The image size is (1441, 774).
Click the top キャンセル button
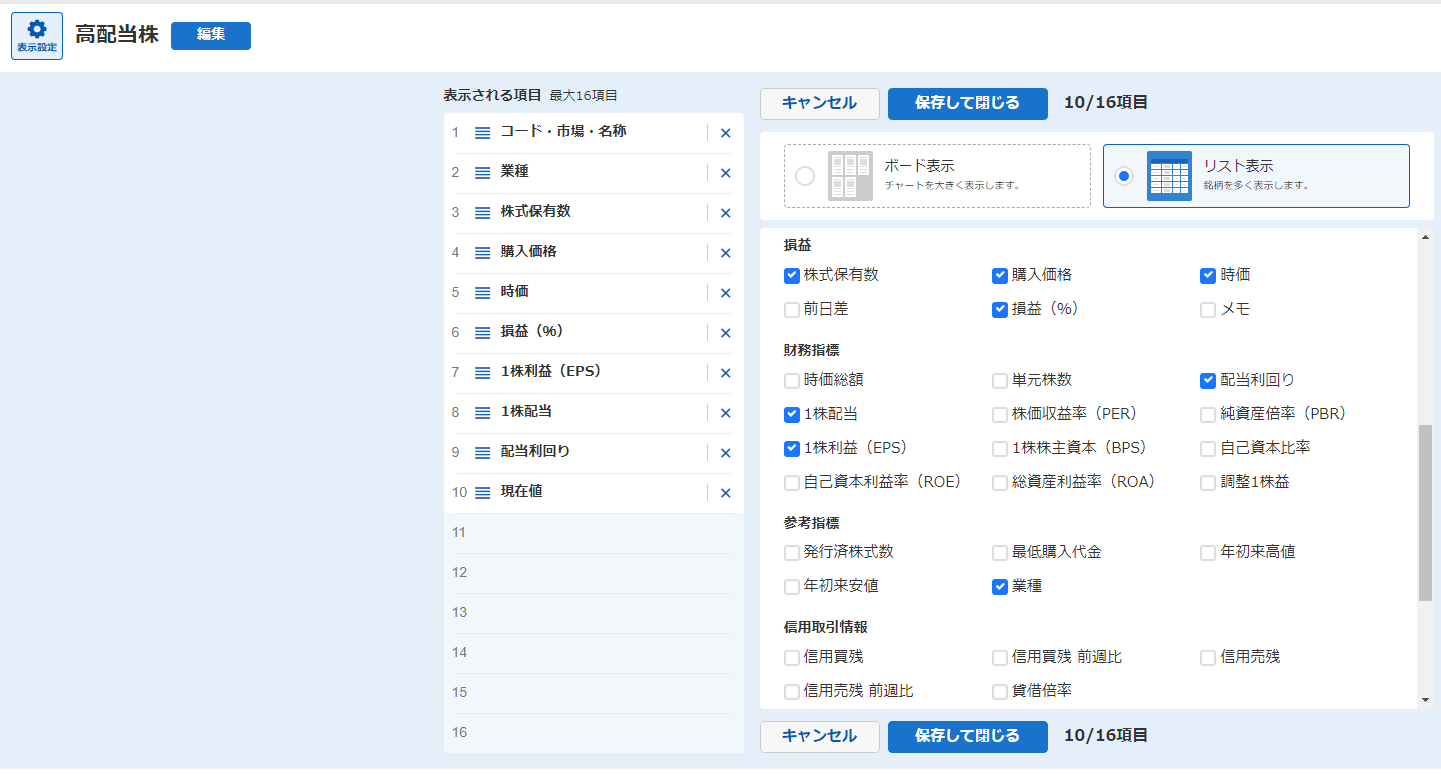(x=819, y=103)
